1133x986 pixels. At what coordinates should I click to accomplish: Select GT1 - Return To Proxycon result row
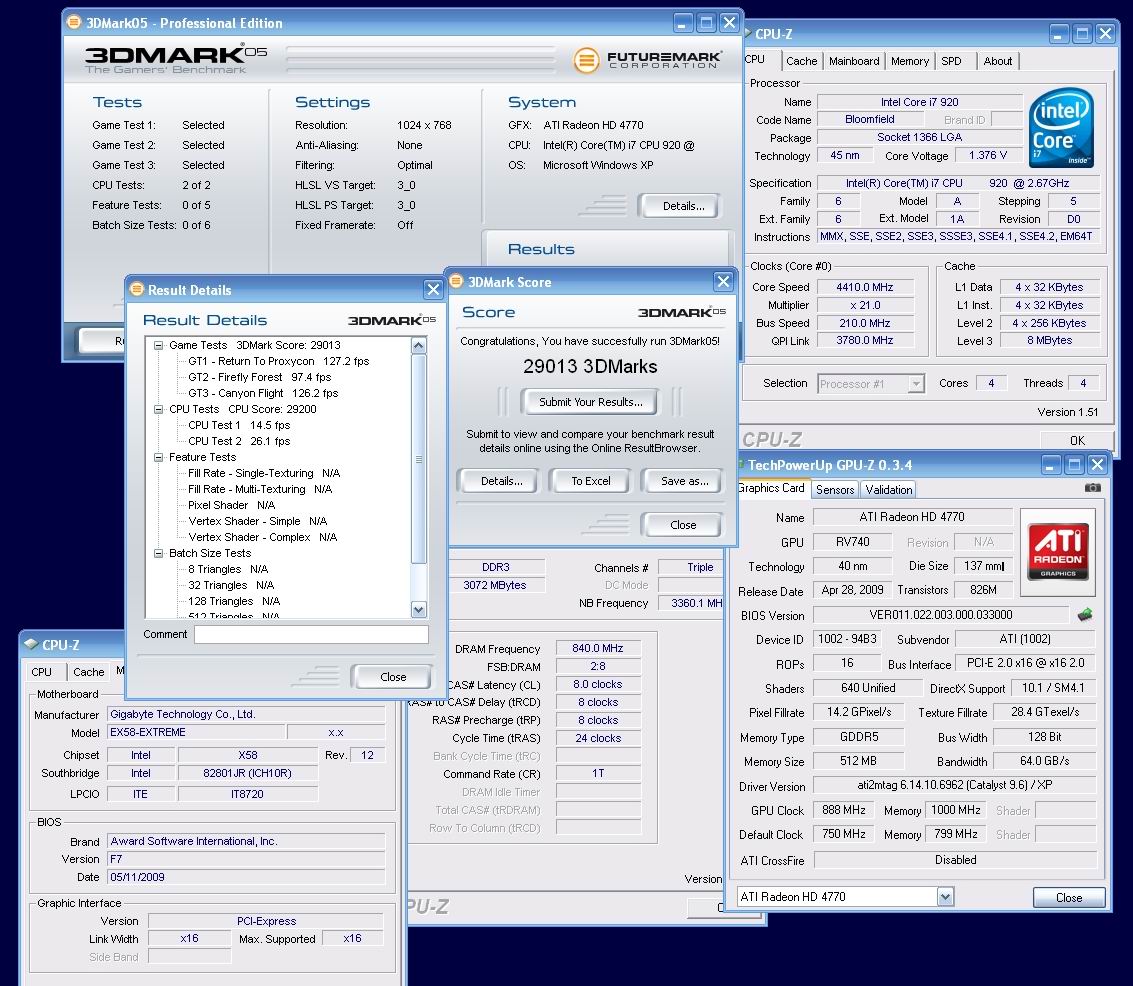[278, 361]
